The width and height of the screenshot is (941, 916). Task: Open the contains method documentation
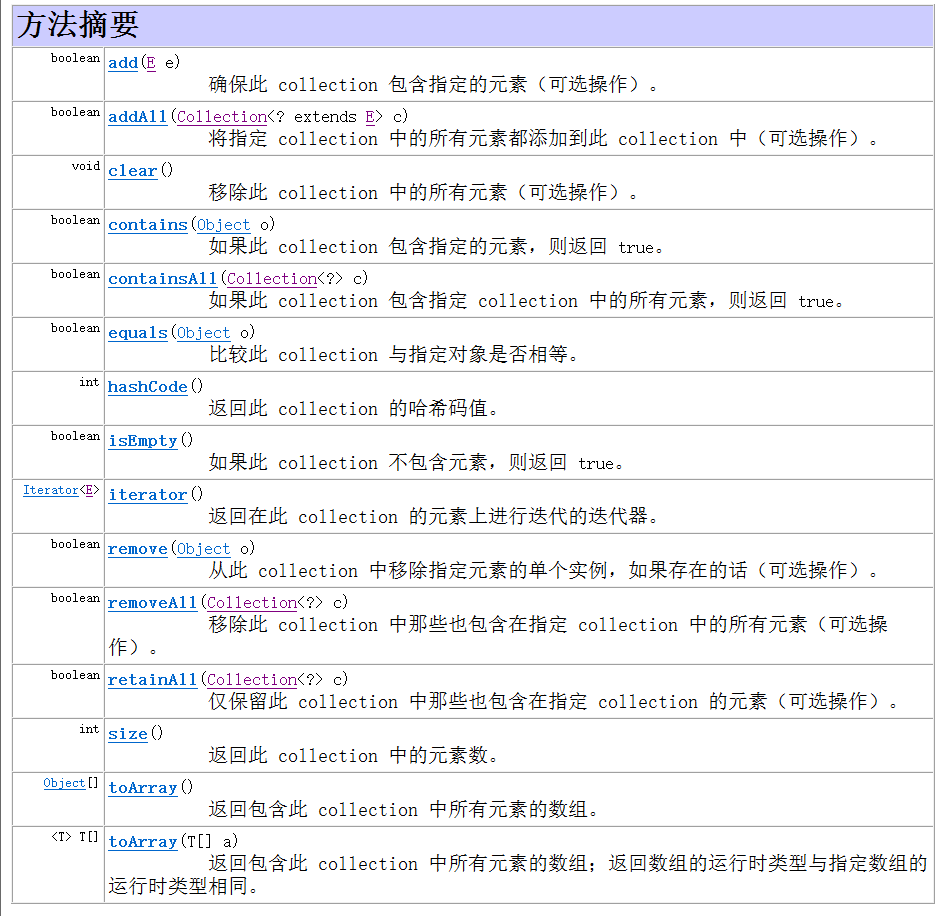pos(147,225)
